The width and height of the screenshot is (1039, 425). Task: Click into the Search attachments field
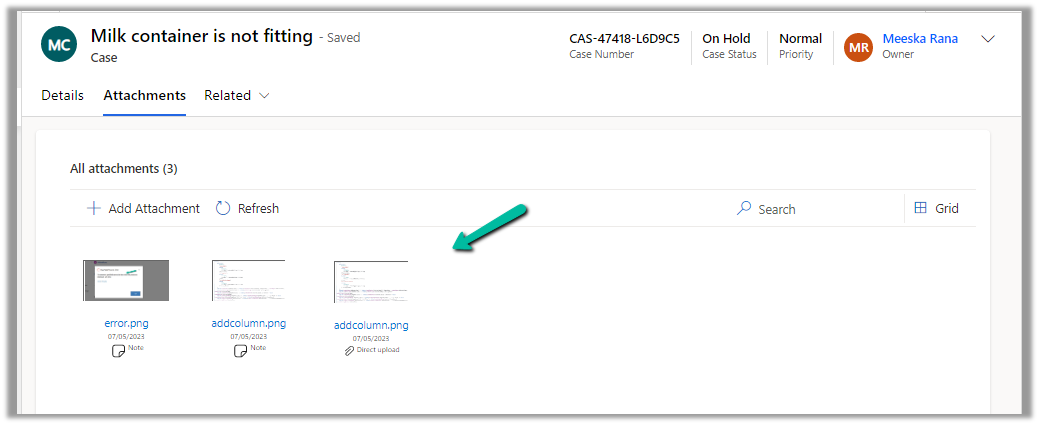coord(820,209)
